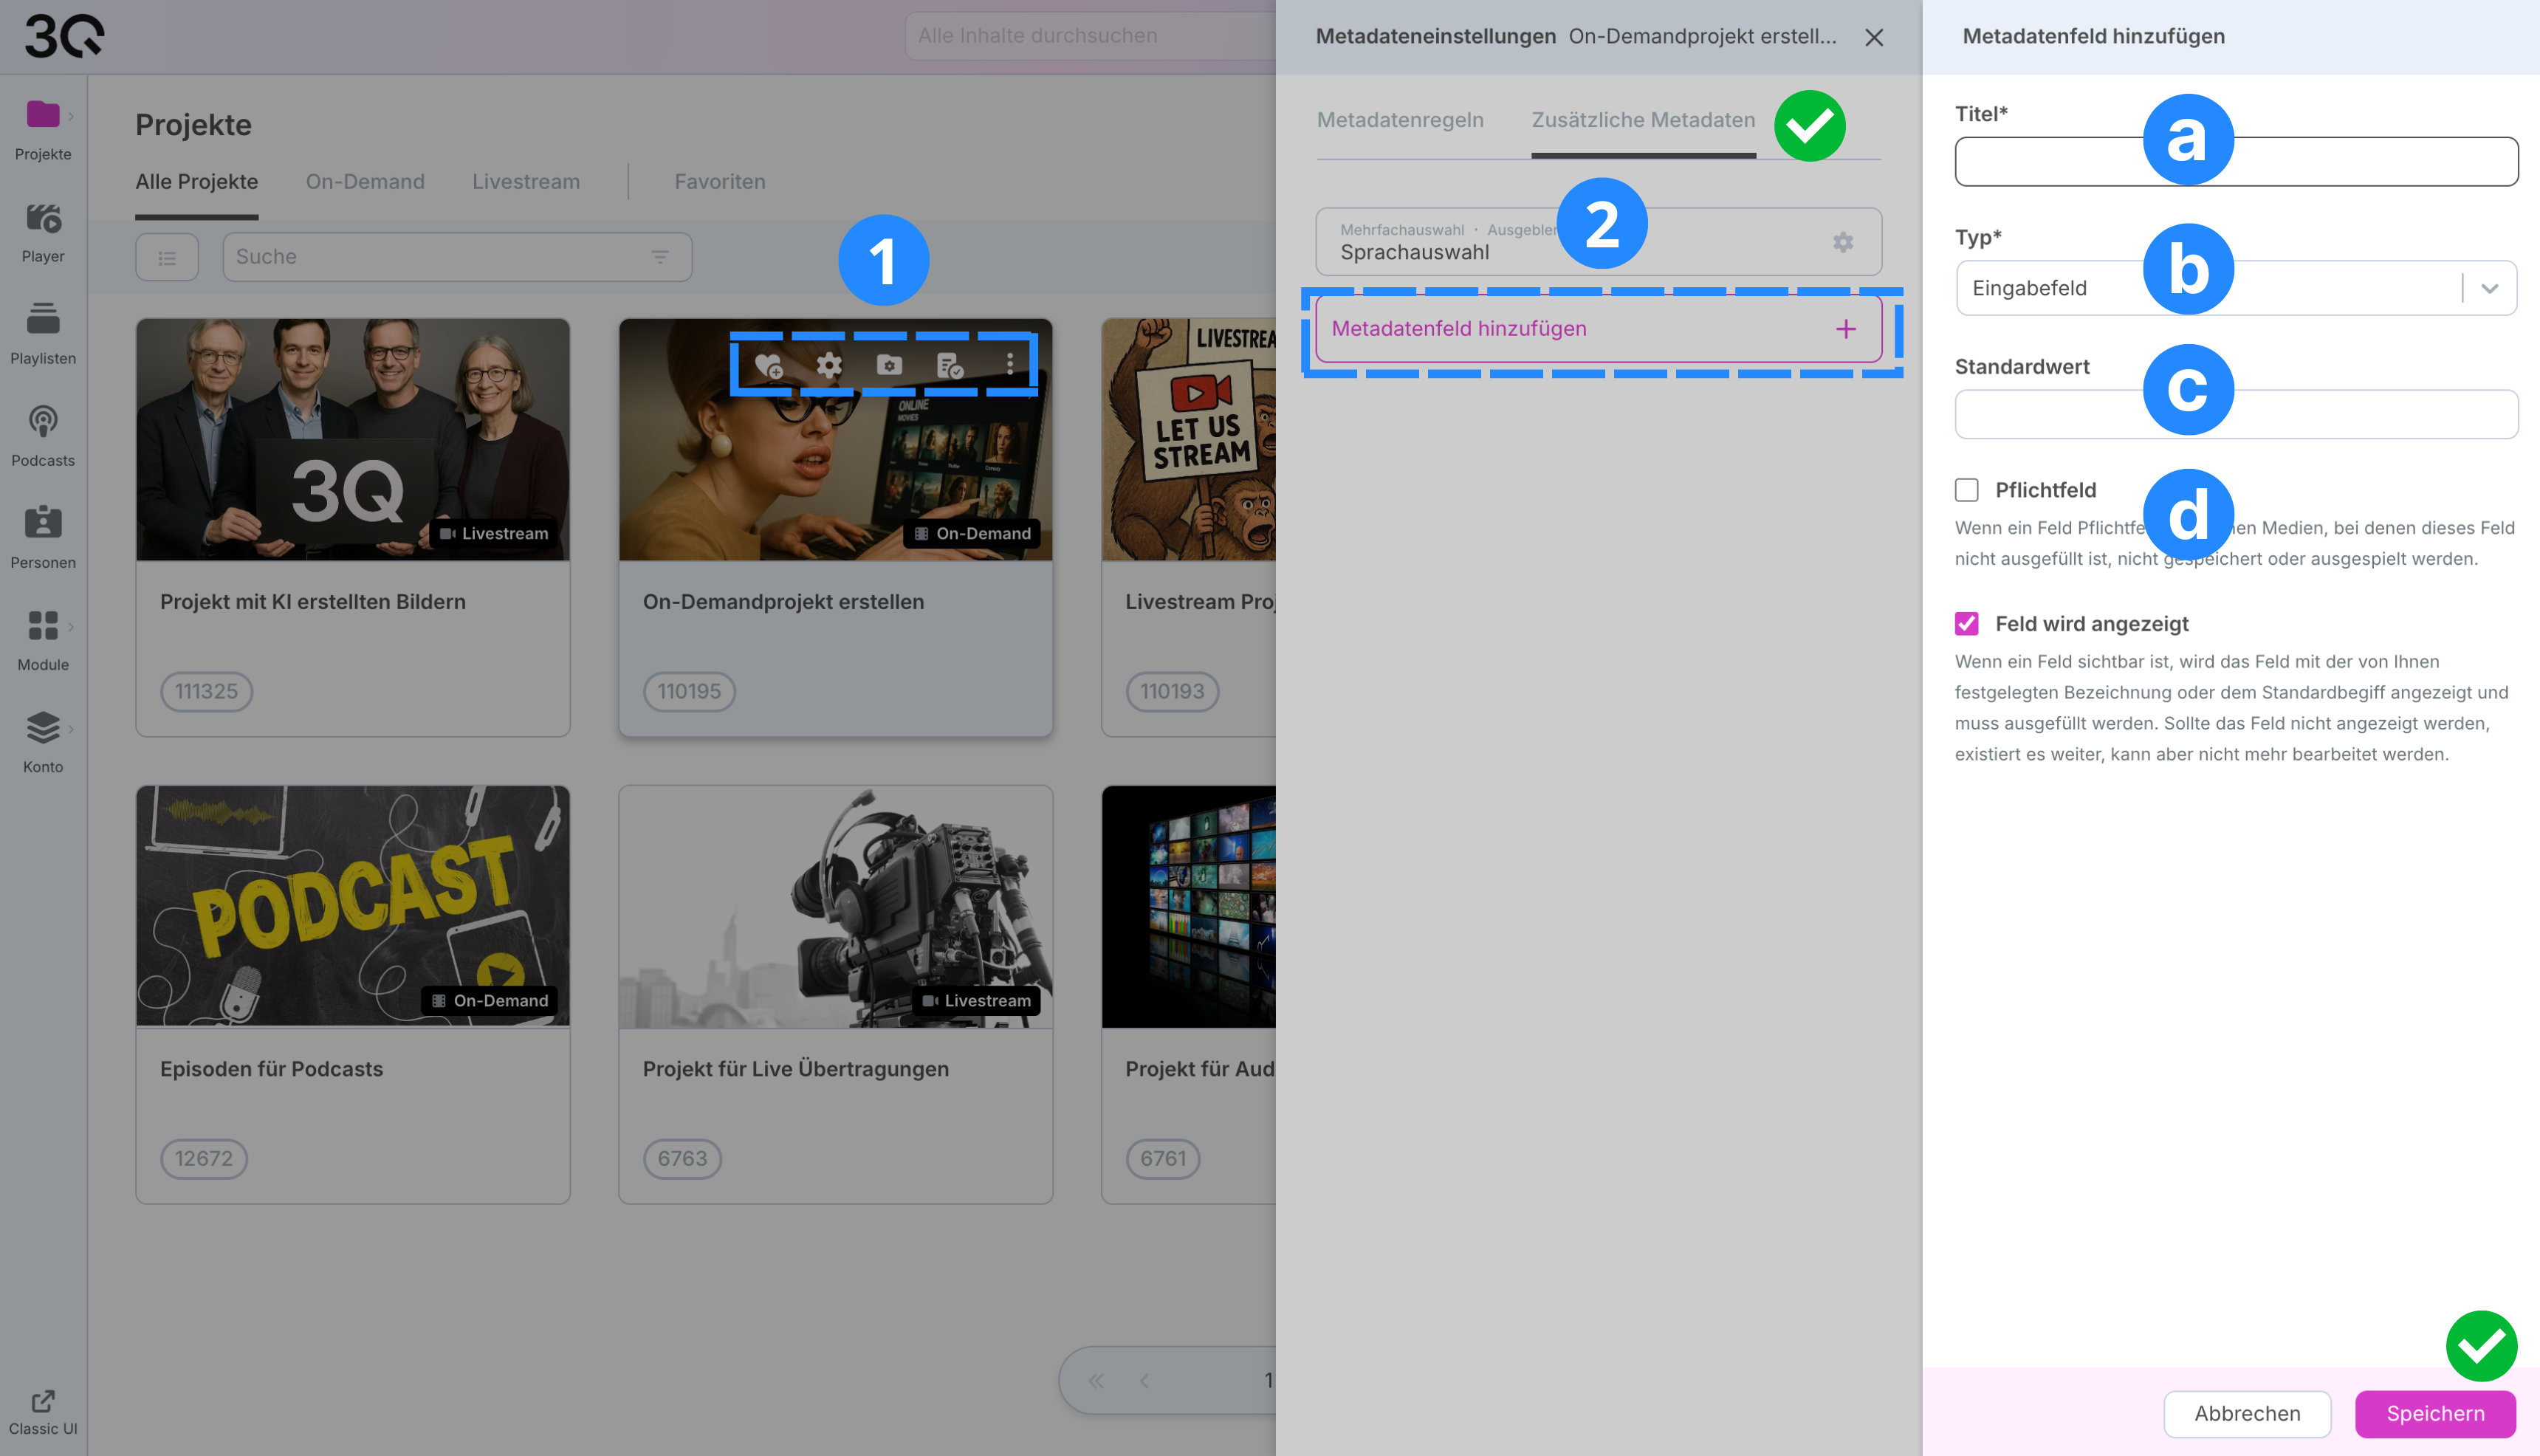Click project settings gear on On-Demand thumbnail

[x=829, y=366]
